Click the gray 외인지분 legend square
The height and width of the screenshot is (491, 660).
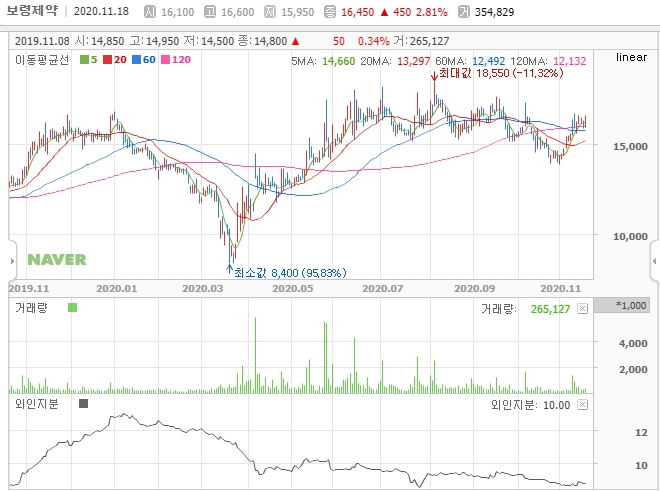coord(83,404)
